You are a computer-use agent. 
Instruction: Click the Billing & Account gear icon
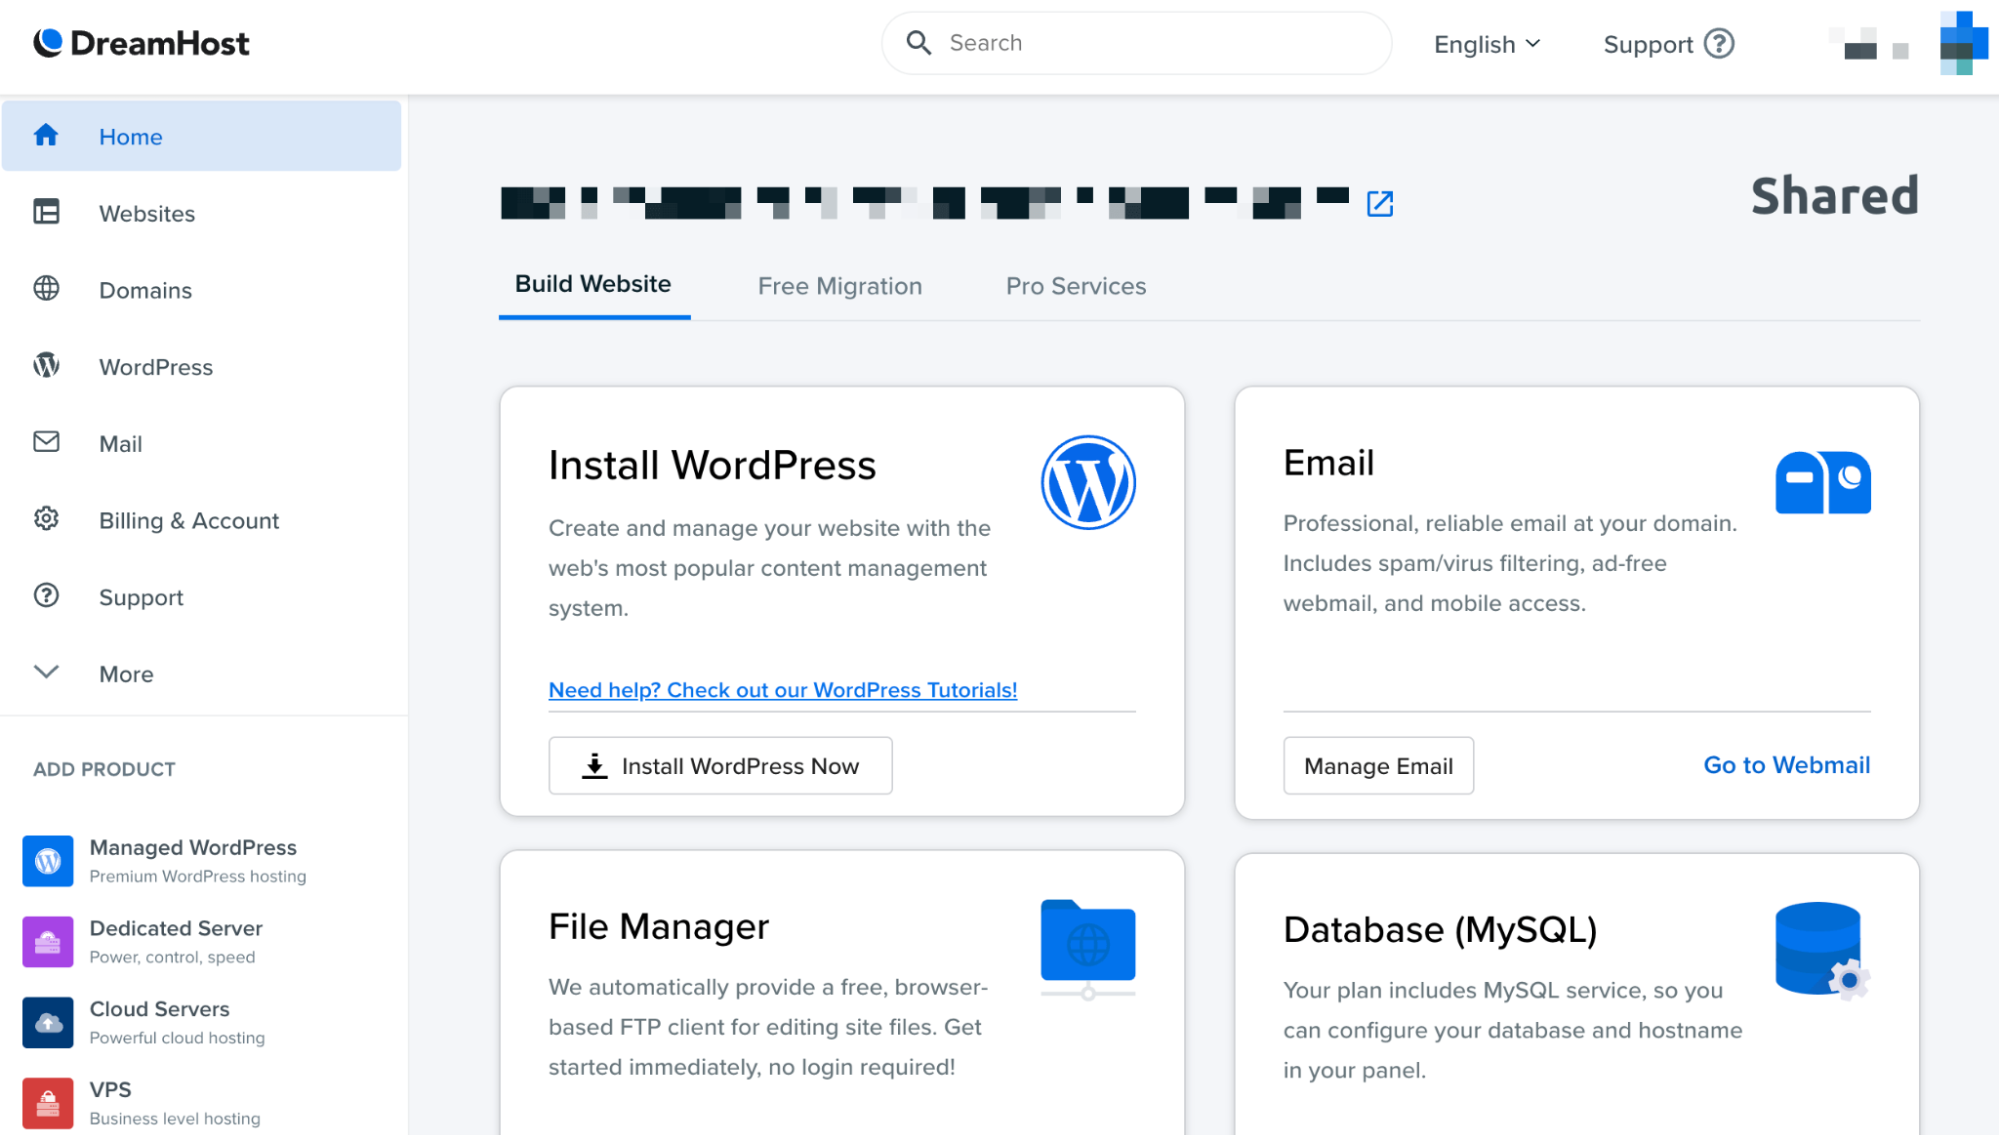click(46, 519)
